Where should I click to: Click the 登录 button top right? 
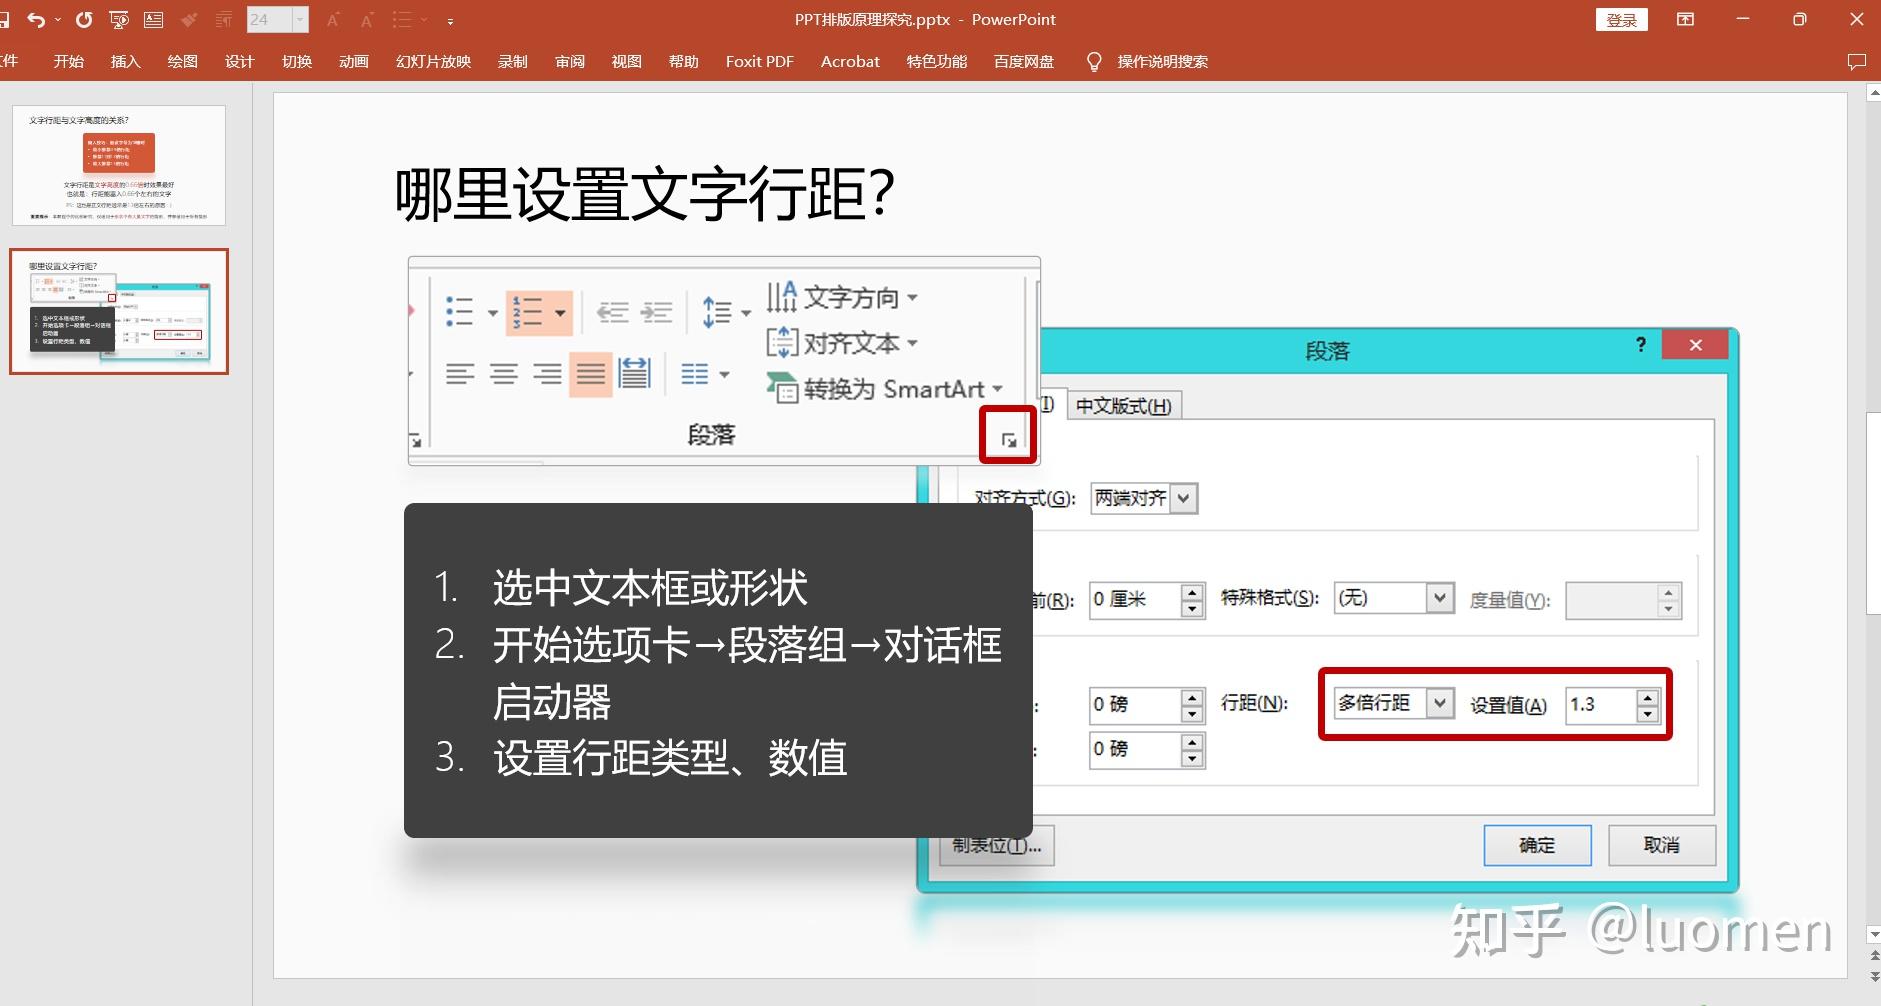click(1620, 19)
